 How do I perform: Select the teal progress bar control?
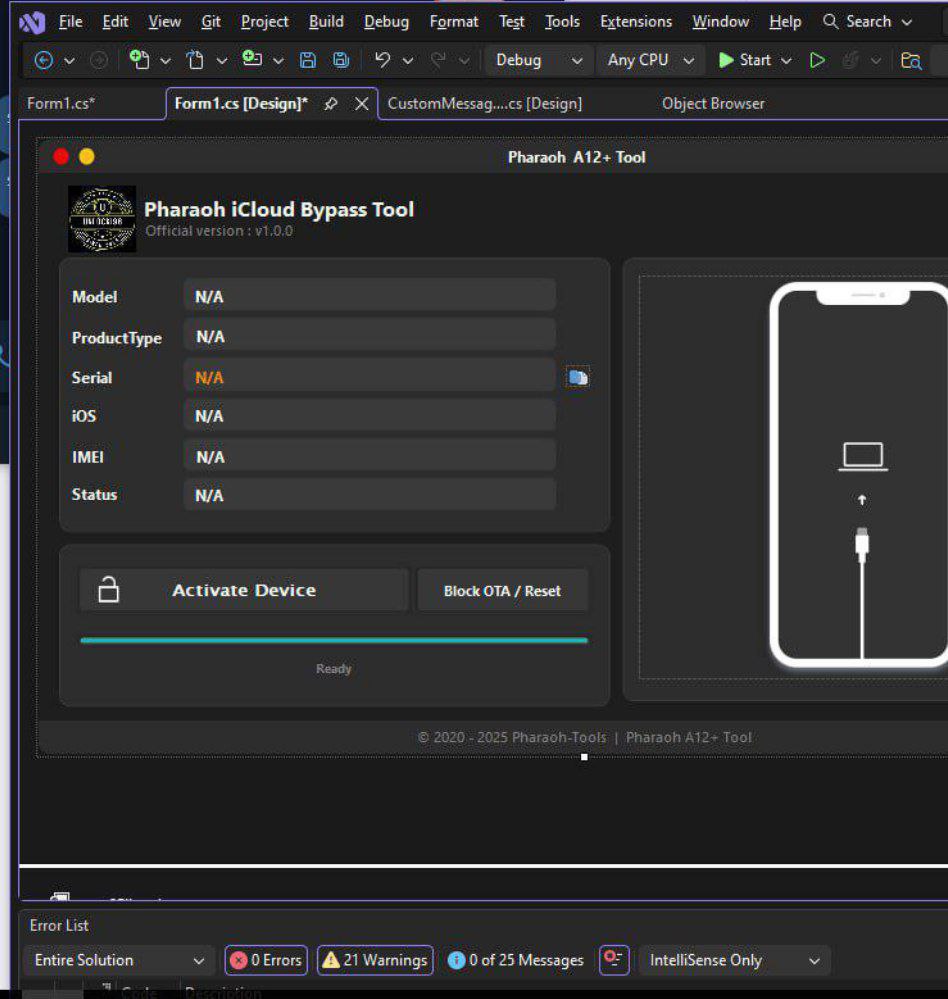click(x=334, y=640)
